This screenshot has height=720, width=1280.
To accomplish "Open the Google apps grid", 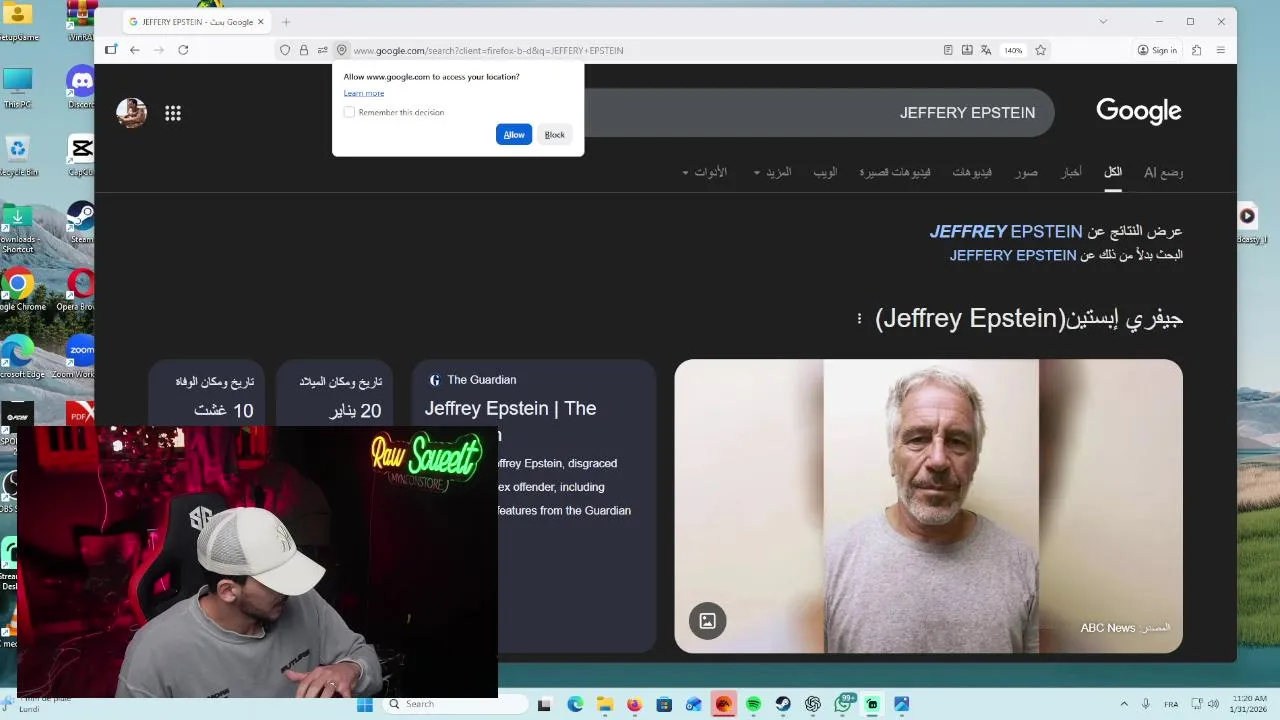I will (x=173, y=113).
